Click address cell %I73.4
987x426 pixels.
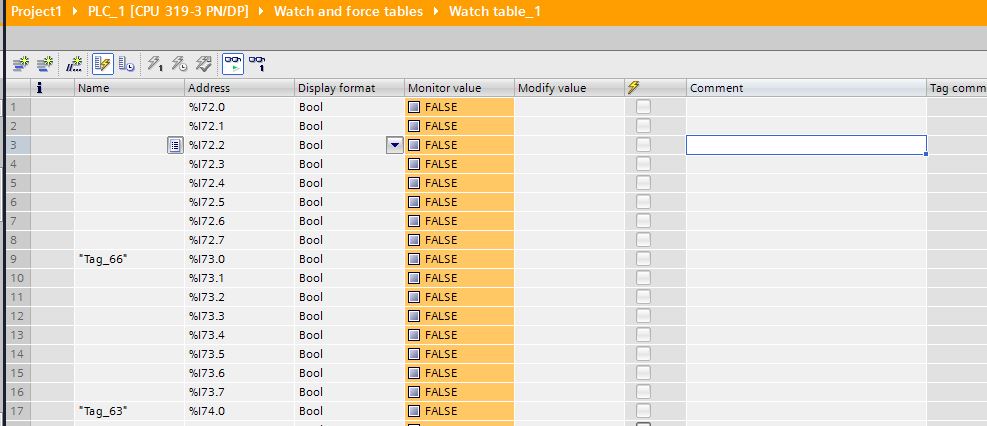pyautogui.click(x=240, y=335)
